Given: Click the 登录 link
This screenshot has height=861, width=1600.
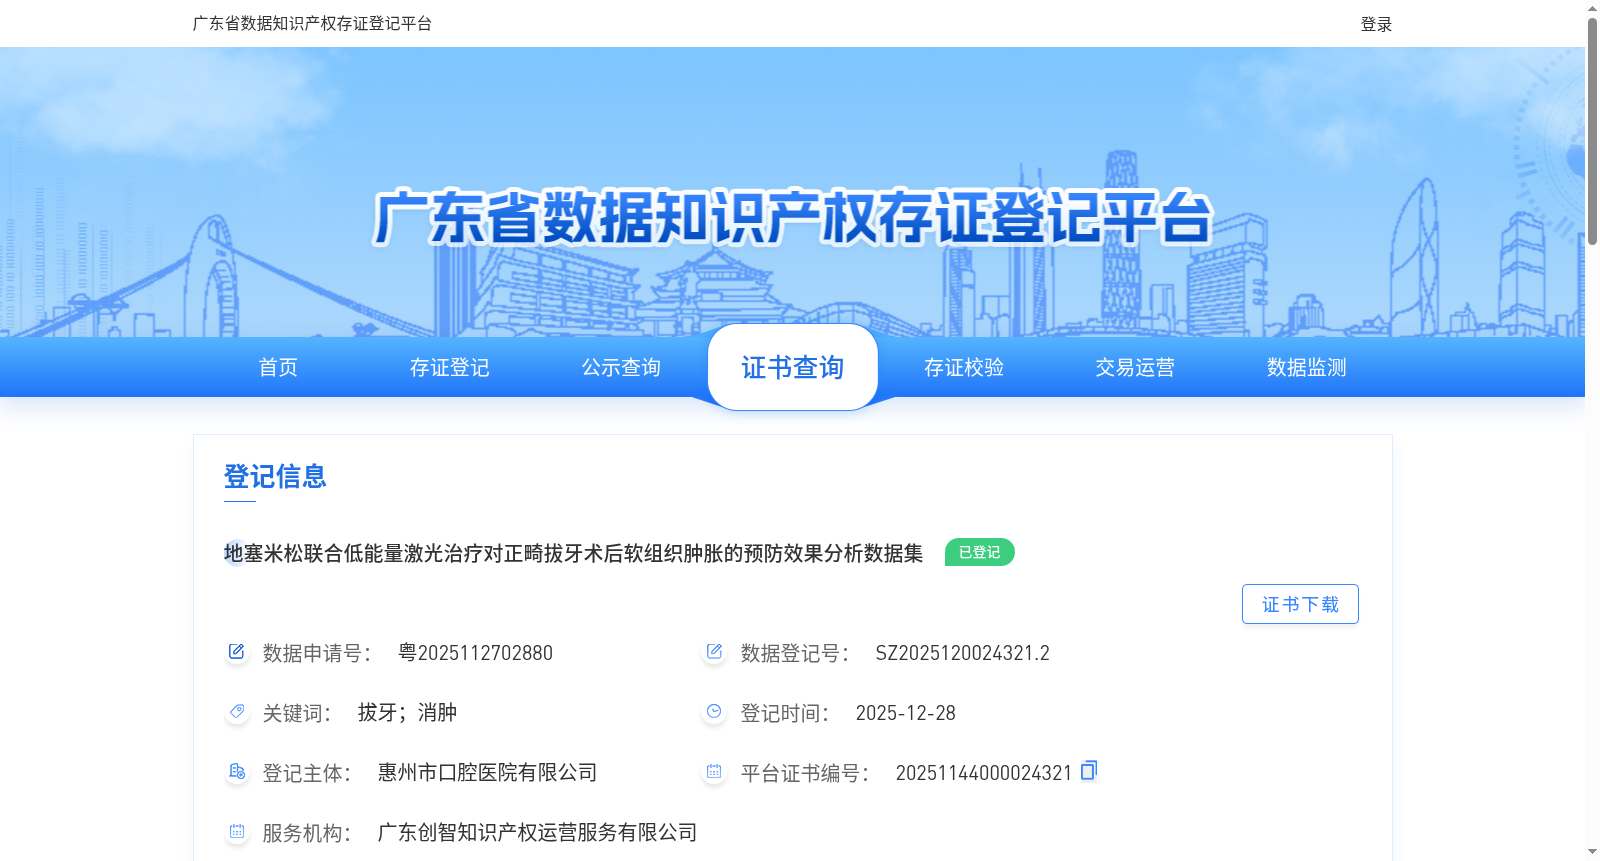Looking at the screenshot, I should click(1376, 24).
